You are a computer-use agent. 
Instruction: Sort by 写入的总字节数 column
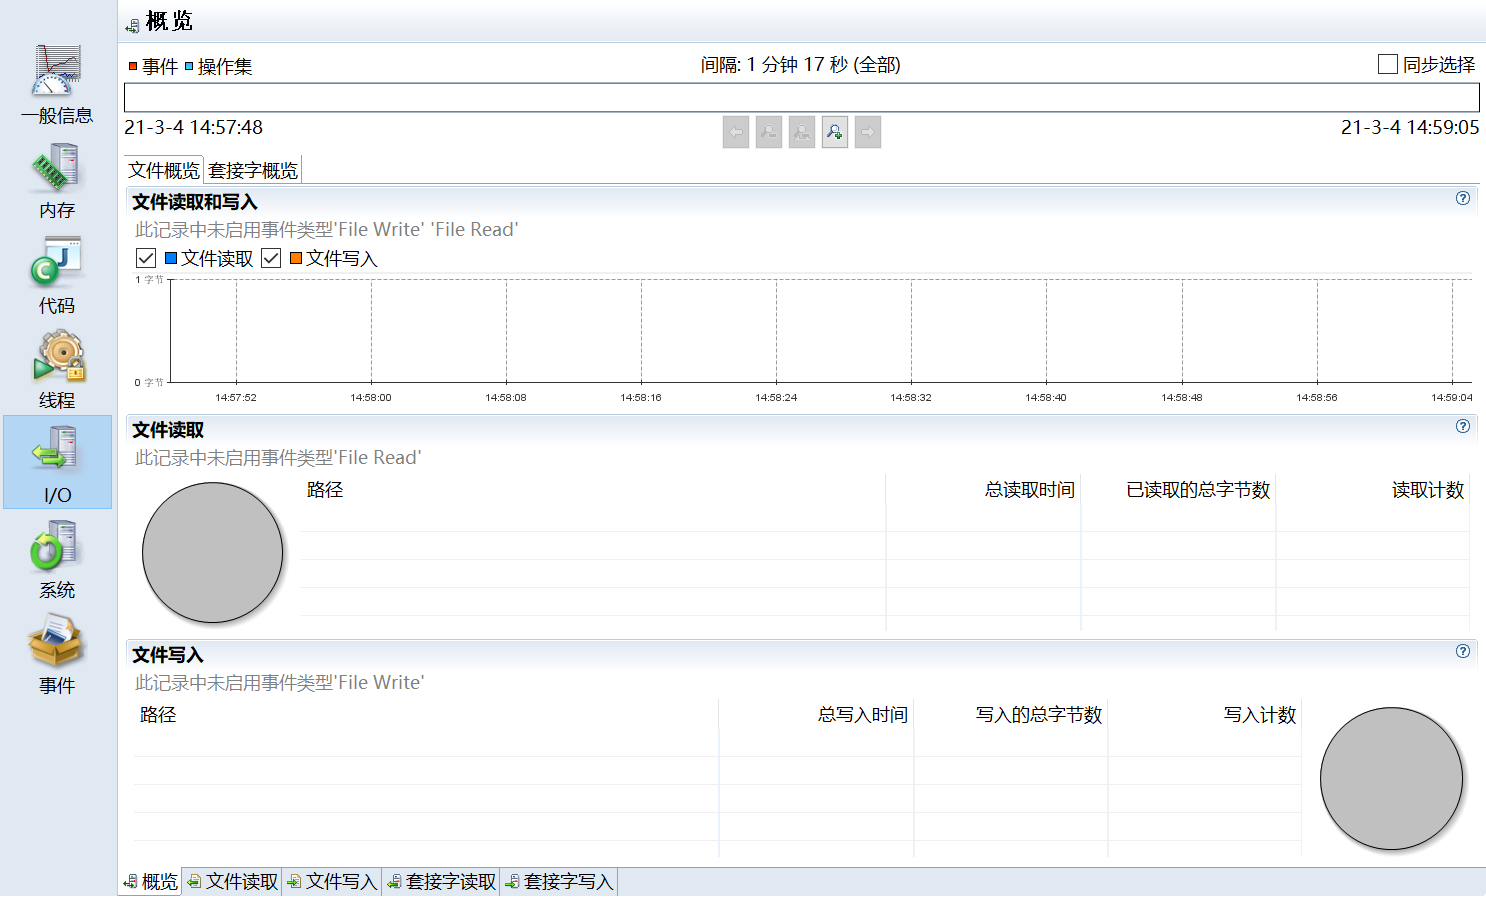(1011, 715)
